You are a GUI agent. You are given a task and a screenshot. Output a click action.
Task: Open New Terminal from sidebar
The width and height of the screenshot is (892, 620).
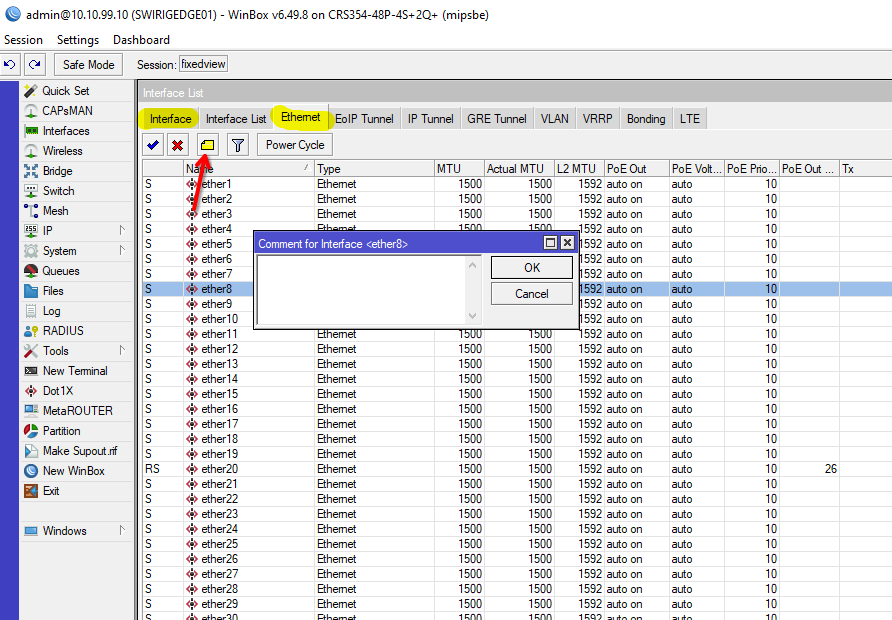coord(74,371)
